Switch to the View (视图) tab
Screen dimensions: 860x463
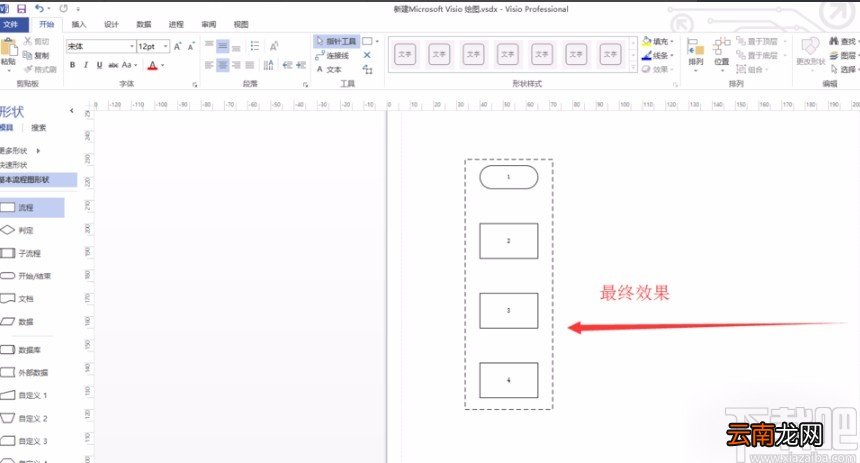241,24
